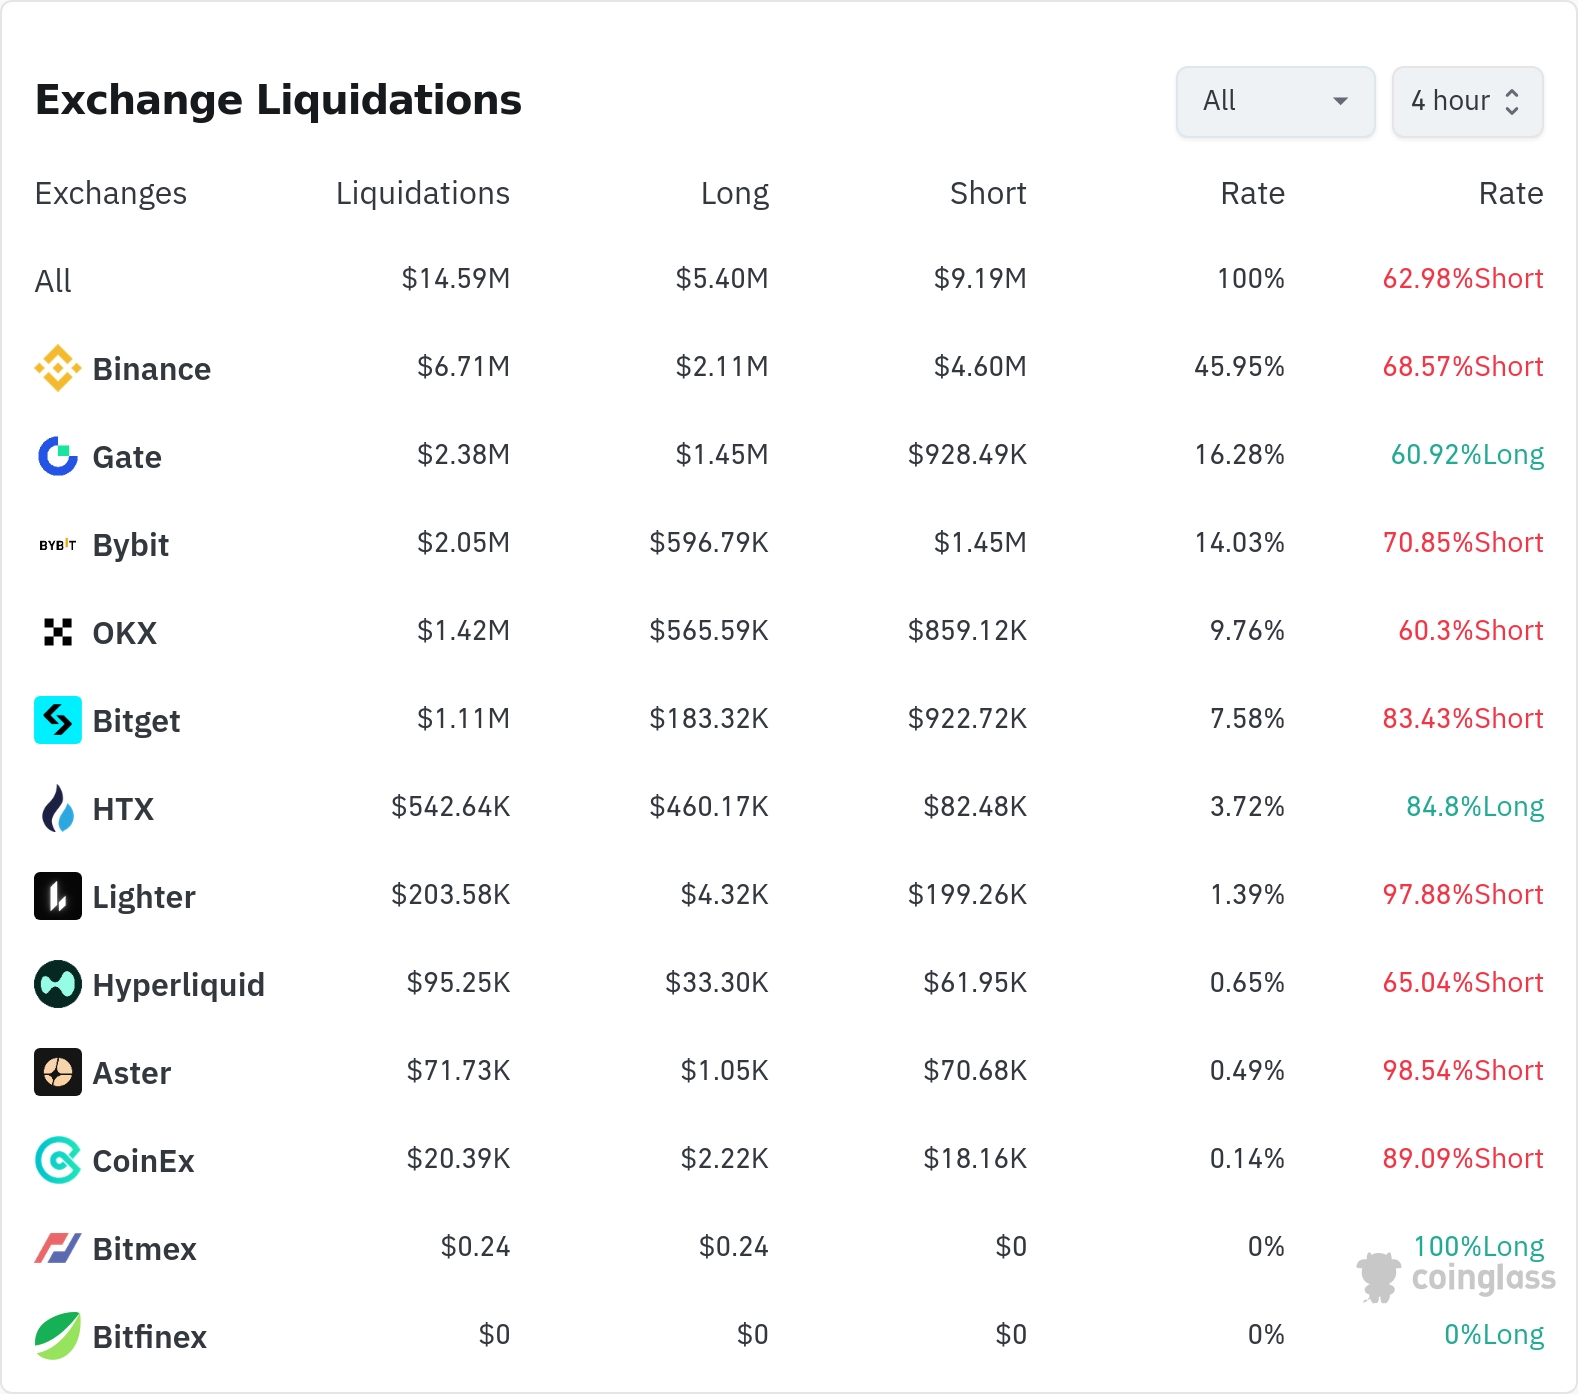This screenshot has height=1394, width=1578.
Task: Click the Binance logo icon
Action: pos(58,368)
